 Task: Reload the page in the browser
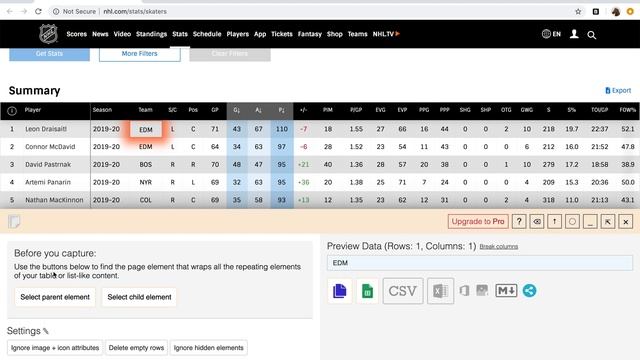point(38,11)
